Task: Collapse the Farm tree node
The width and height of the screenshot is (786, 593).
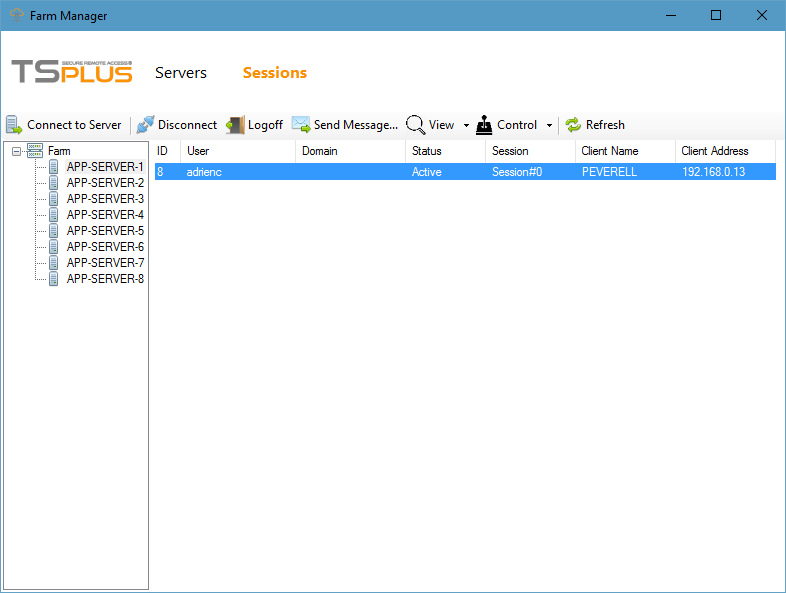Action: 16,151
